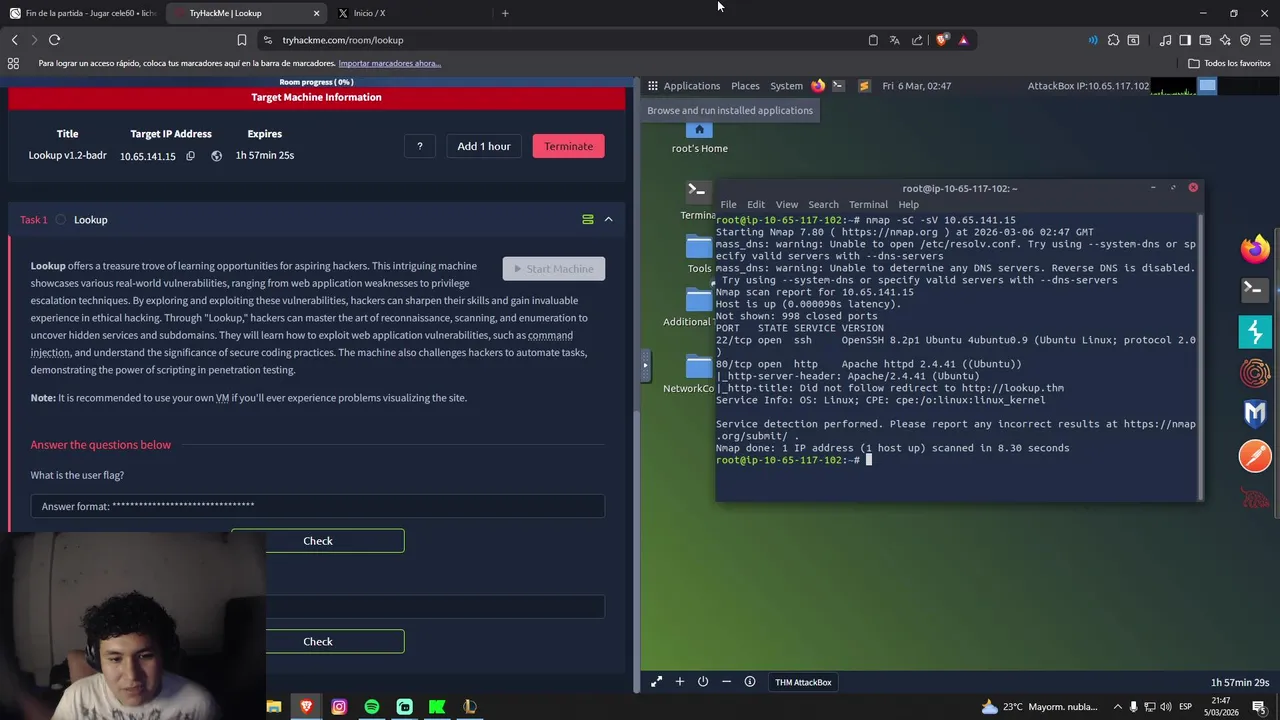Click the THM AttackBox label button
The height and width of the screenshot is (720, 1280).
pyautogui.click(x=803, y=682)
